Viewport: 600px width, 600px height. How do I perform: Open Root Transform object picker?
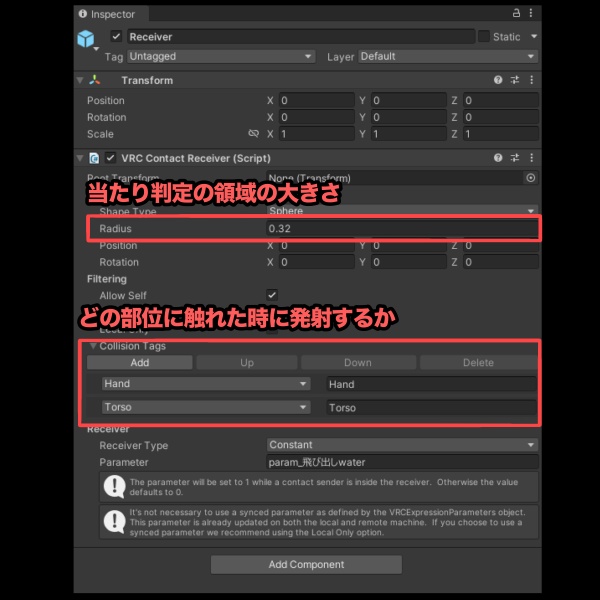point(530,178)
